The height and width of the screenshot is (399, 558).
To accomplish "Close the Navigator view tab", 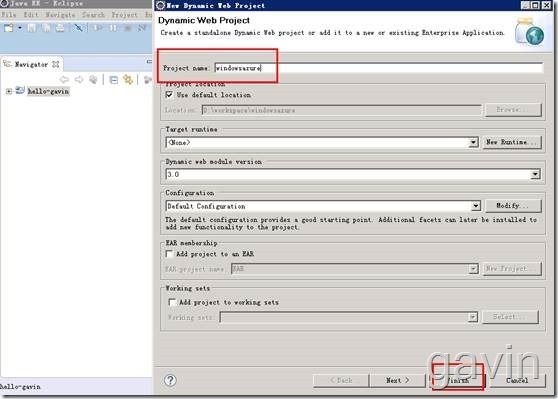I will (56, 64).
